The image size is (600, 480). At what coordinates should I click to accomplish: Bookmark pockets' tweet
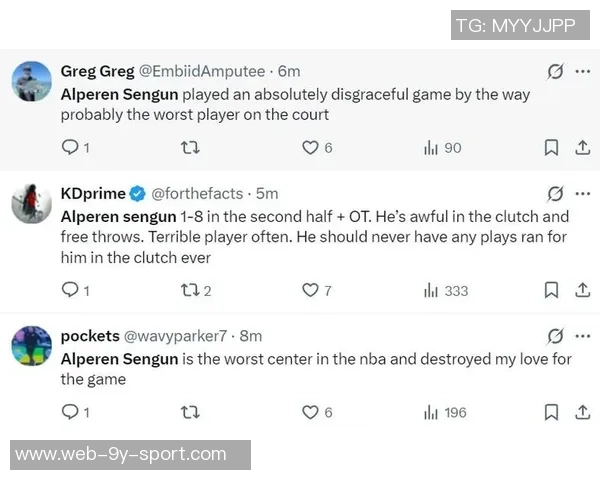pos(551,412)
